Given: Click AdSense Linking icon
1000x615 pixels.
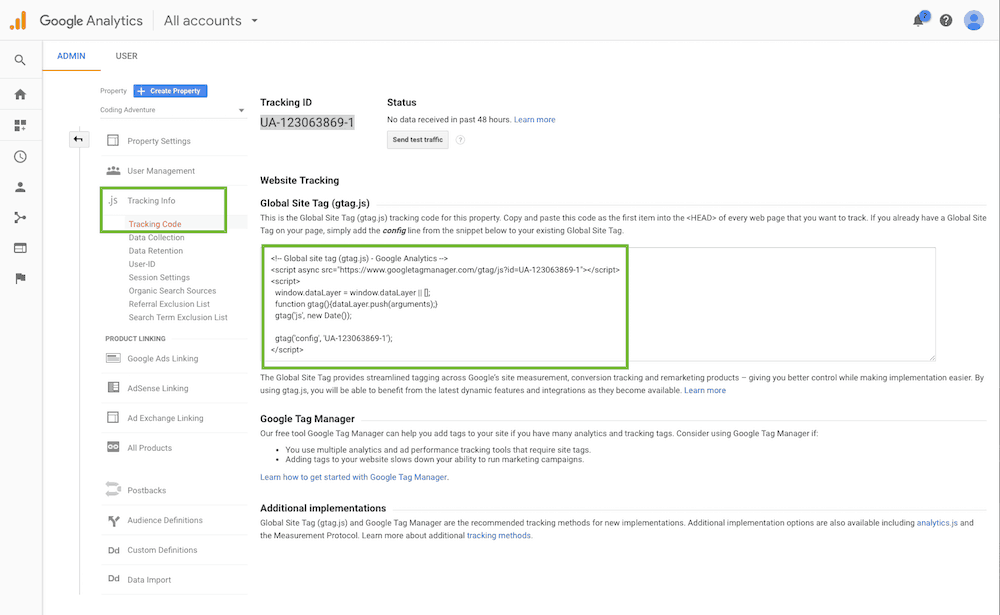Looking at the screenshot, I should [113, 387].
